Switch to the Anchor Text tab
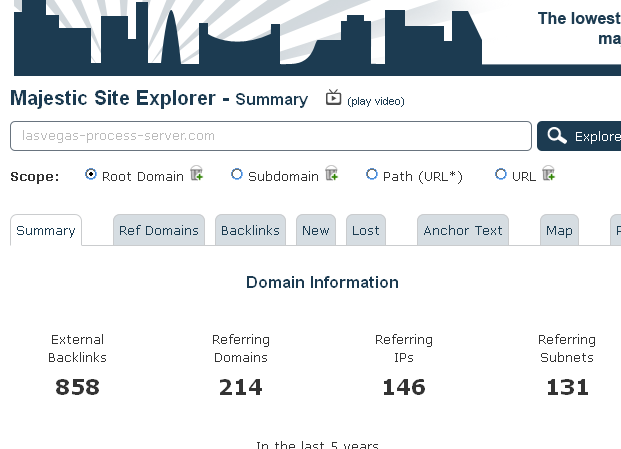 (x=463, y=230)
